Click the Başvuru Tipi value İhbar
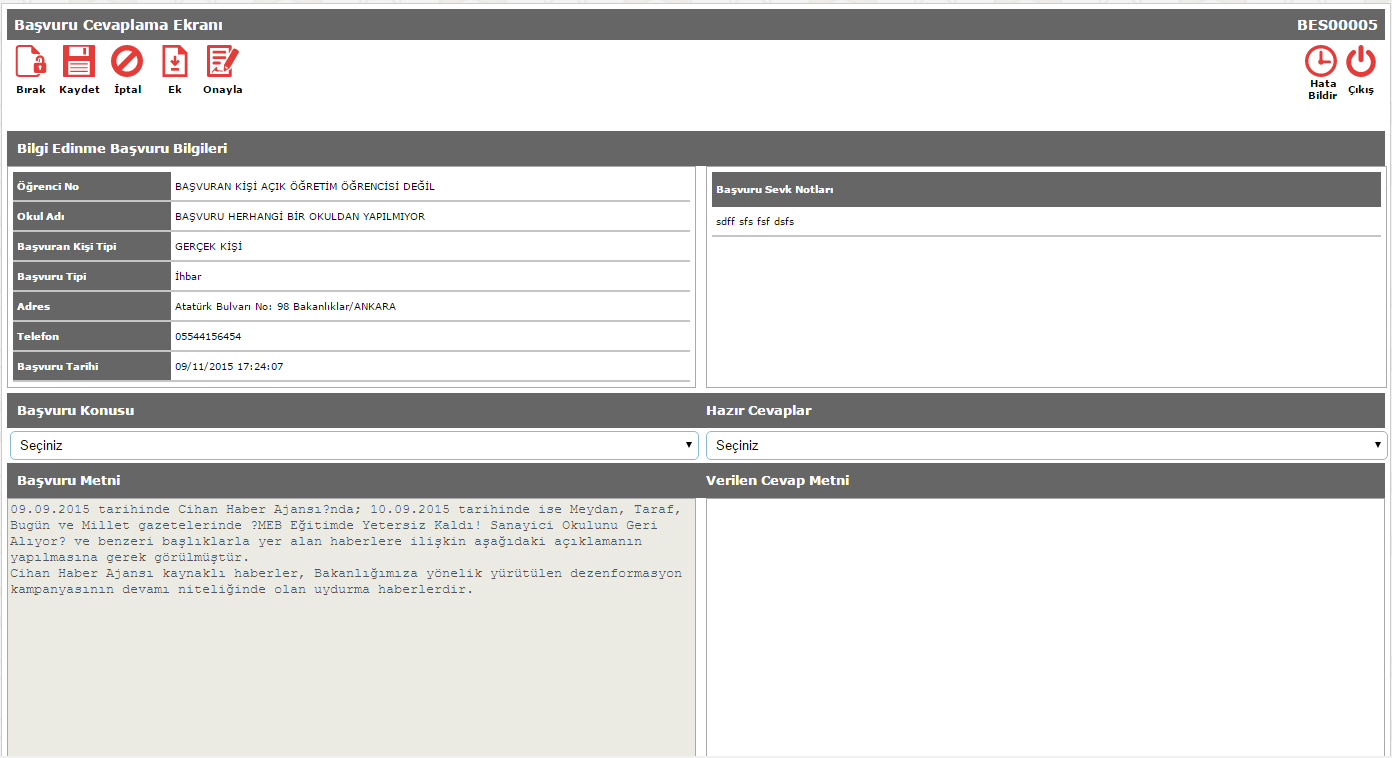Screen dimensions: 1392x758 188,277
